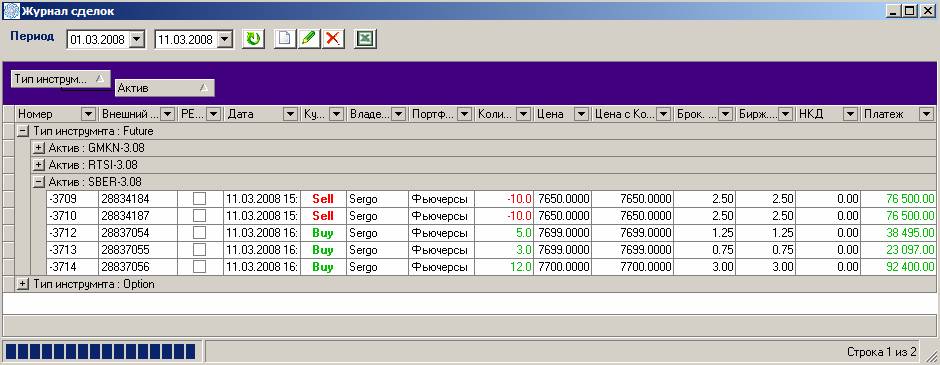Click the Sell cell in row -3709
Screen dimensions: 940x365
pos(323,198)
